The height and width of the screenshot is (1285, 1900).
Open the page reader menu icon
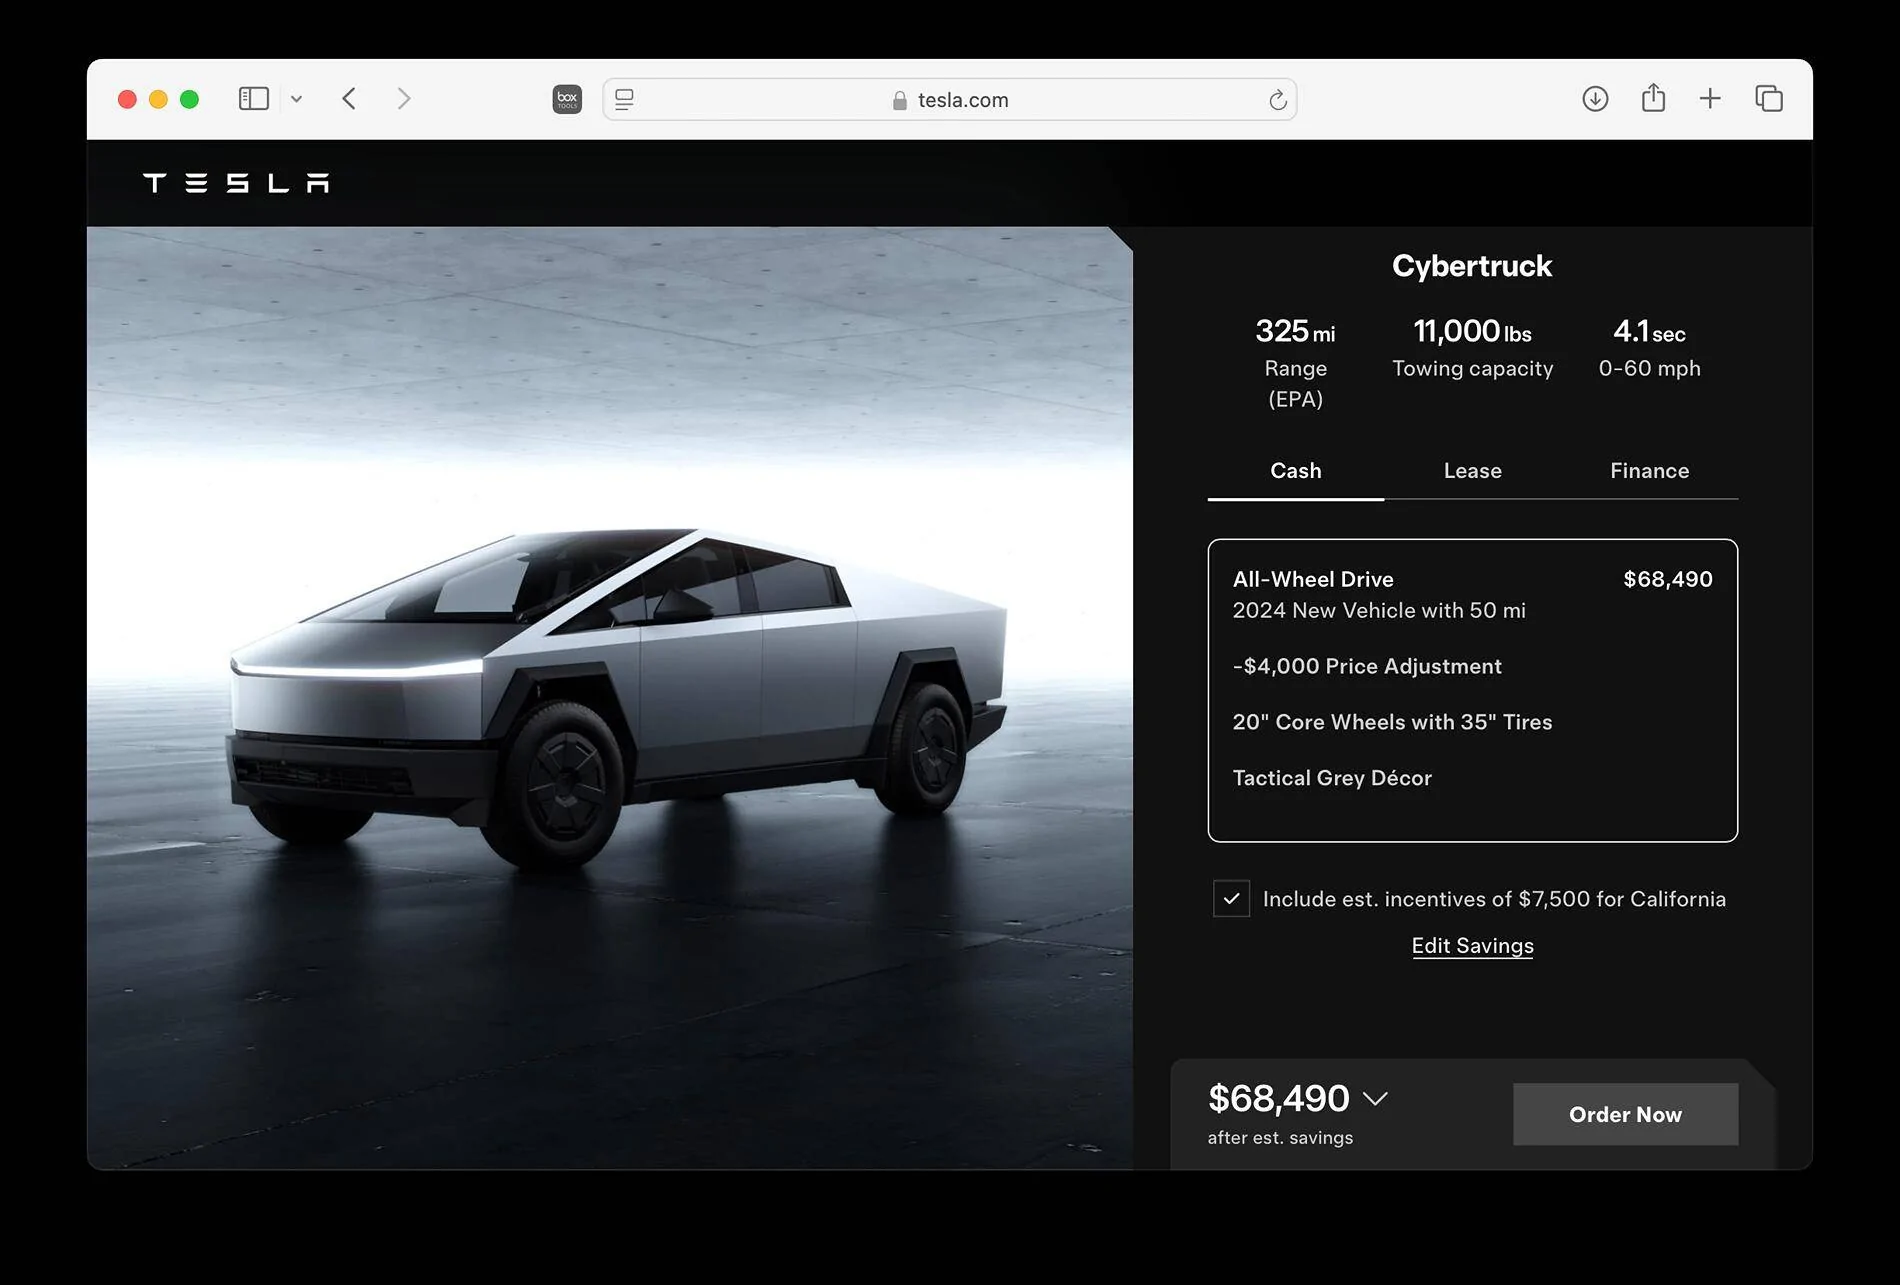pos(624,99)
